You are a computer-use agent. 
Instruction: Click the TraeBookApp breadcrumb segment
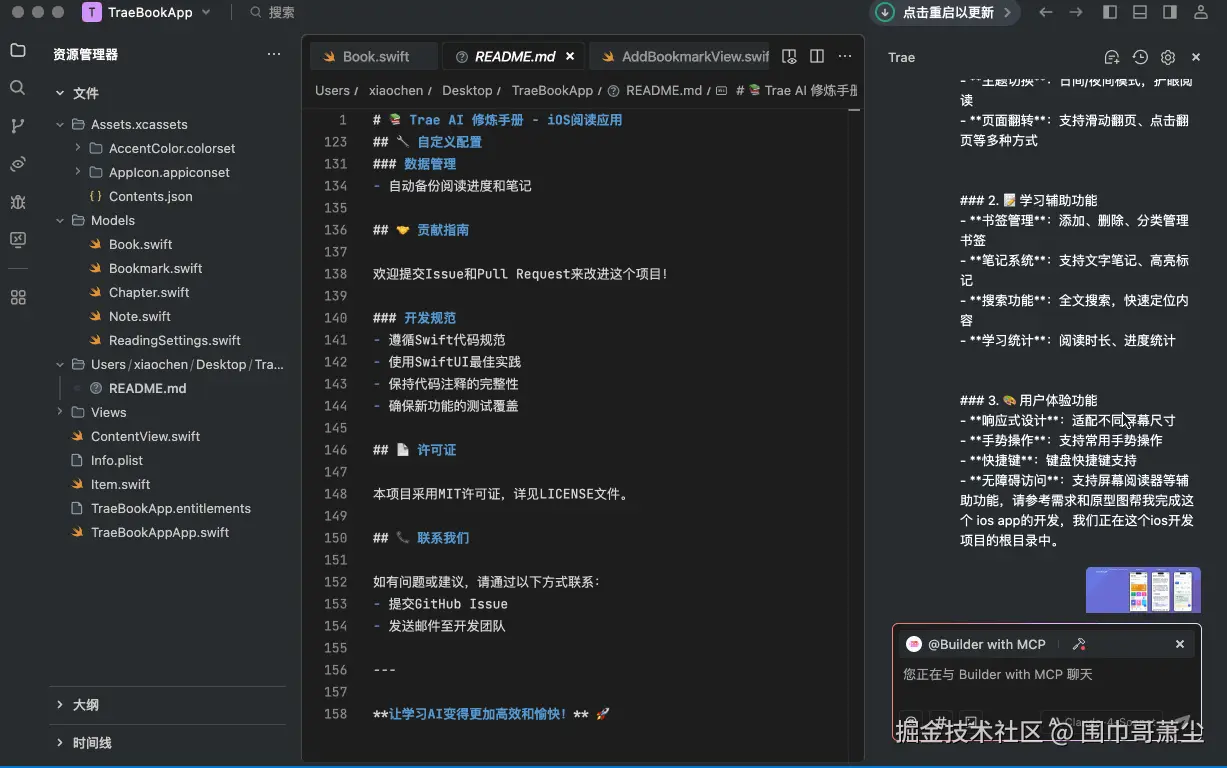(x=552, y=90)
